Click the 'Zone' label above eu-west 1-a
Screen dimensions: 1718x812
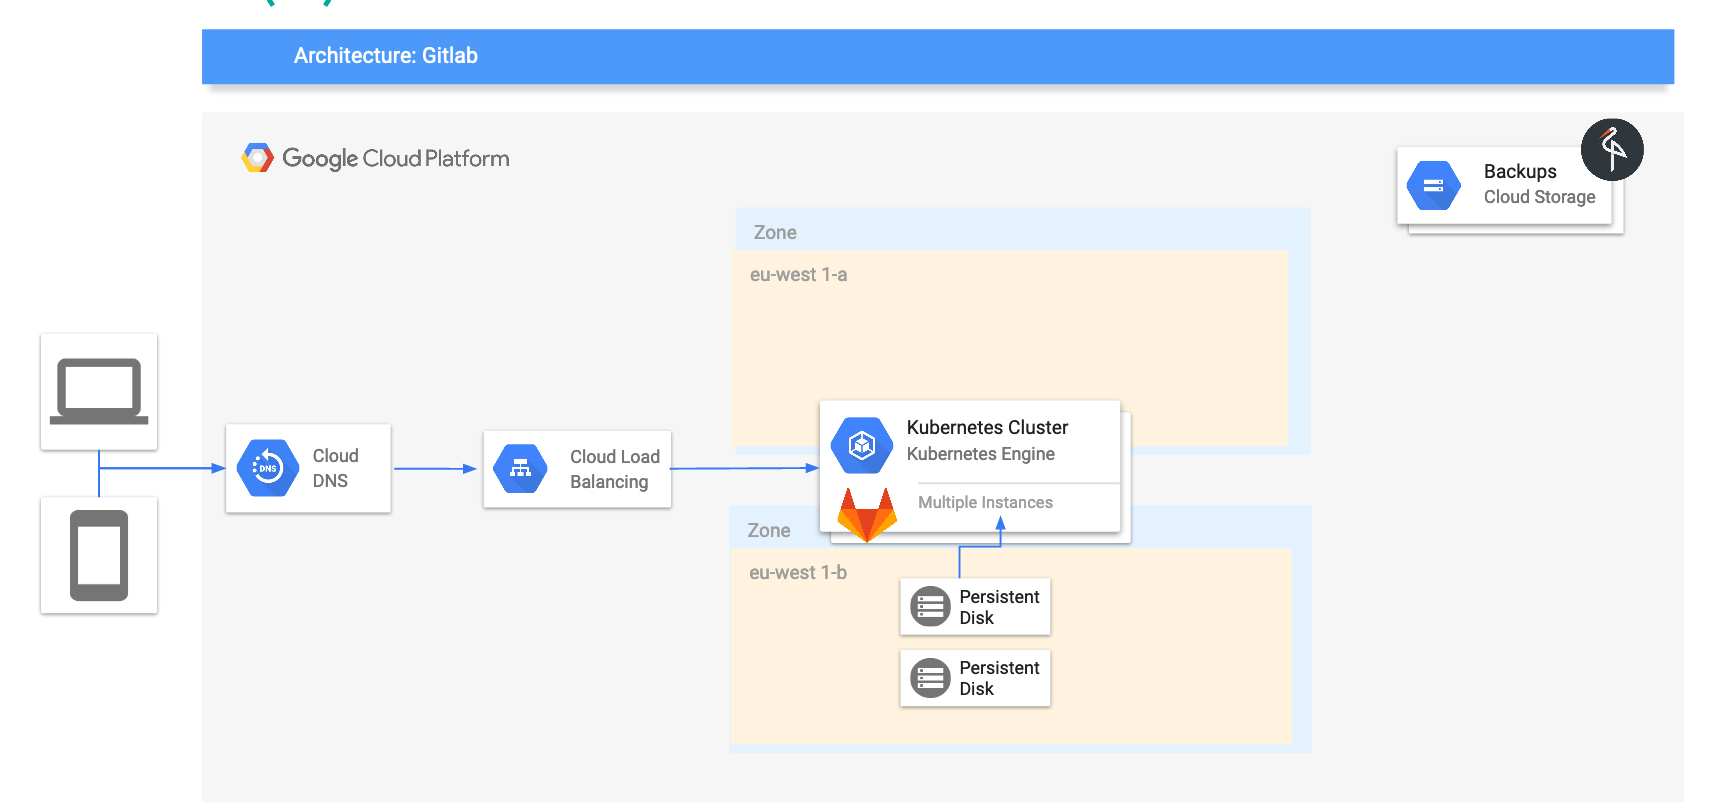[775, 233]
